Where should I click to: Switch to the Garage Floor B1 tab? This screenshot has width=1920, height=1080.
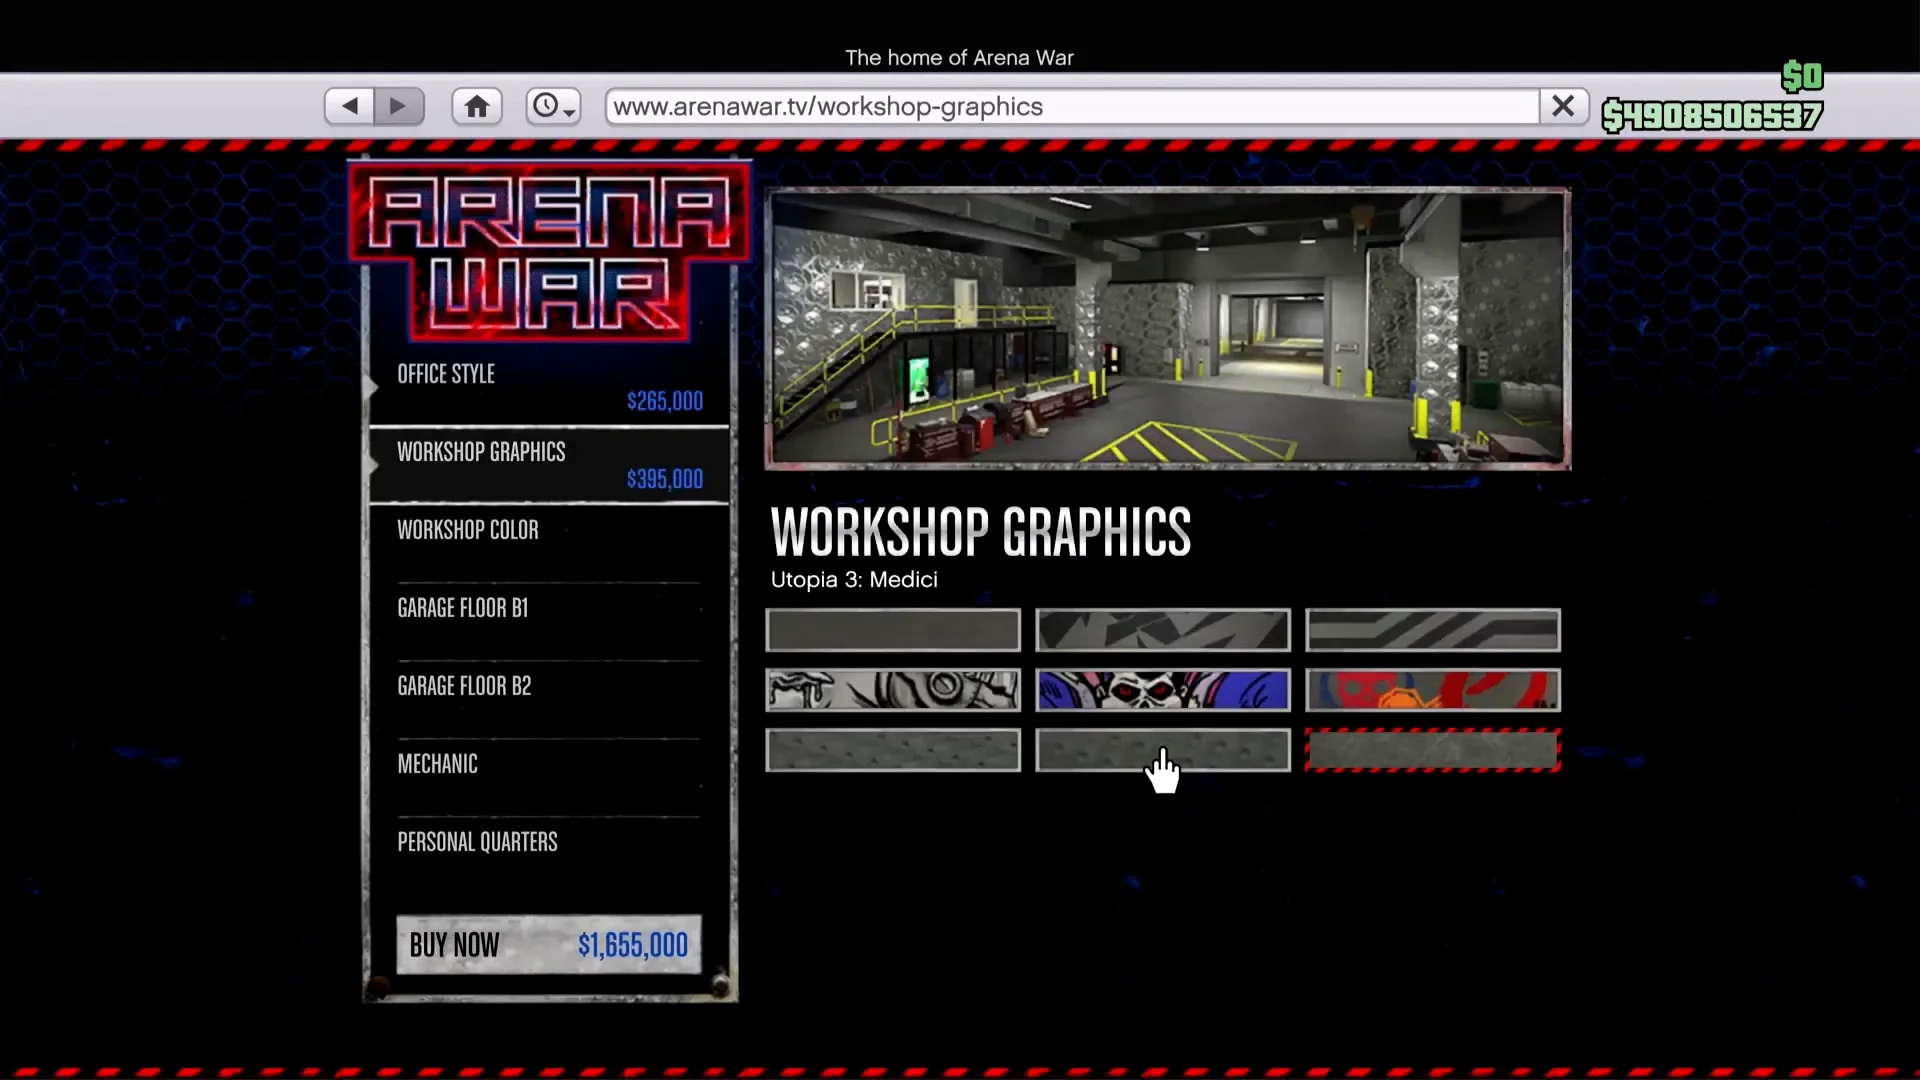point(462,607)
